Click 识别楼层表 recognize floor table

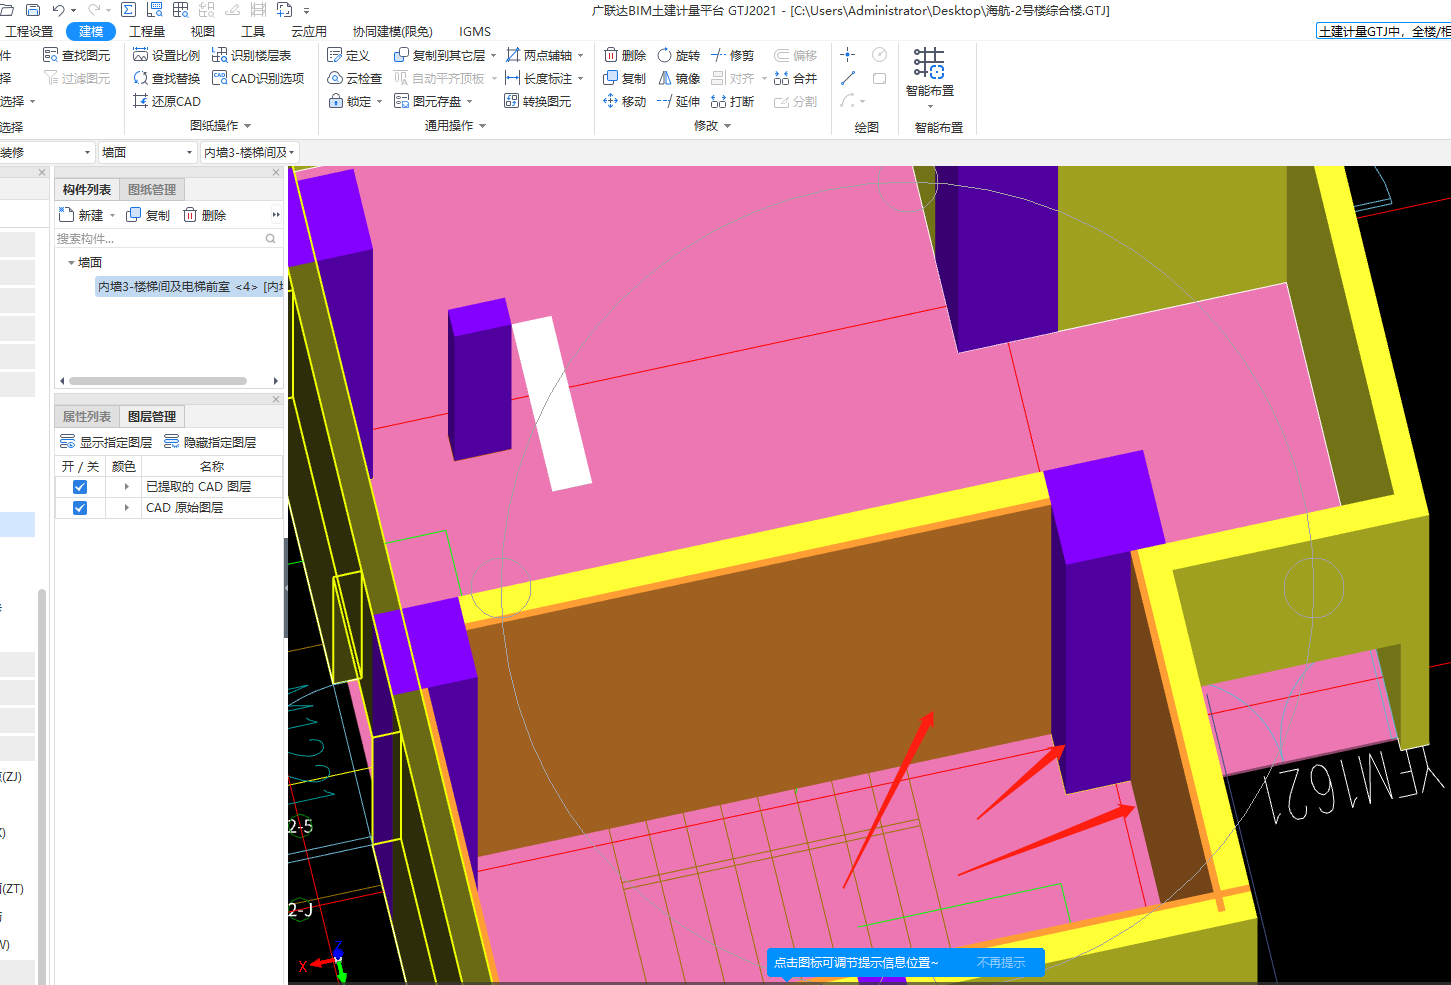tap(251, 55)
